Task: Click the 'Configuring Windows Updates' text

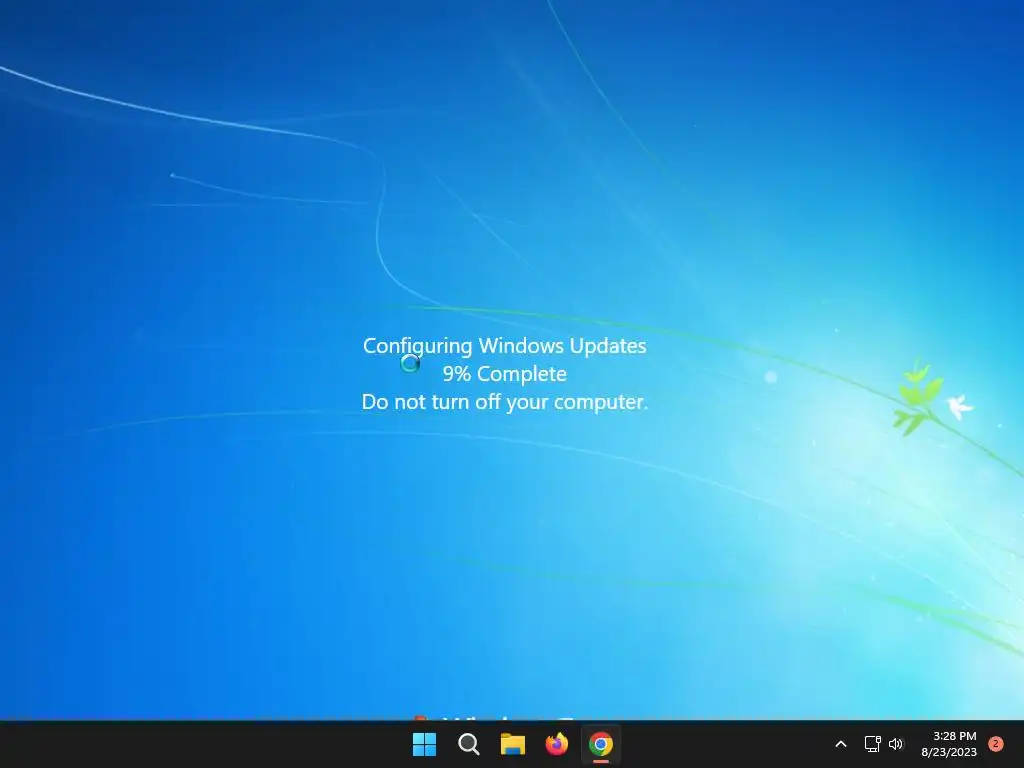Action: coord(505,345)
